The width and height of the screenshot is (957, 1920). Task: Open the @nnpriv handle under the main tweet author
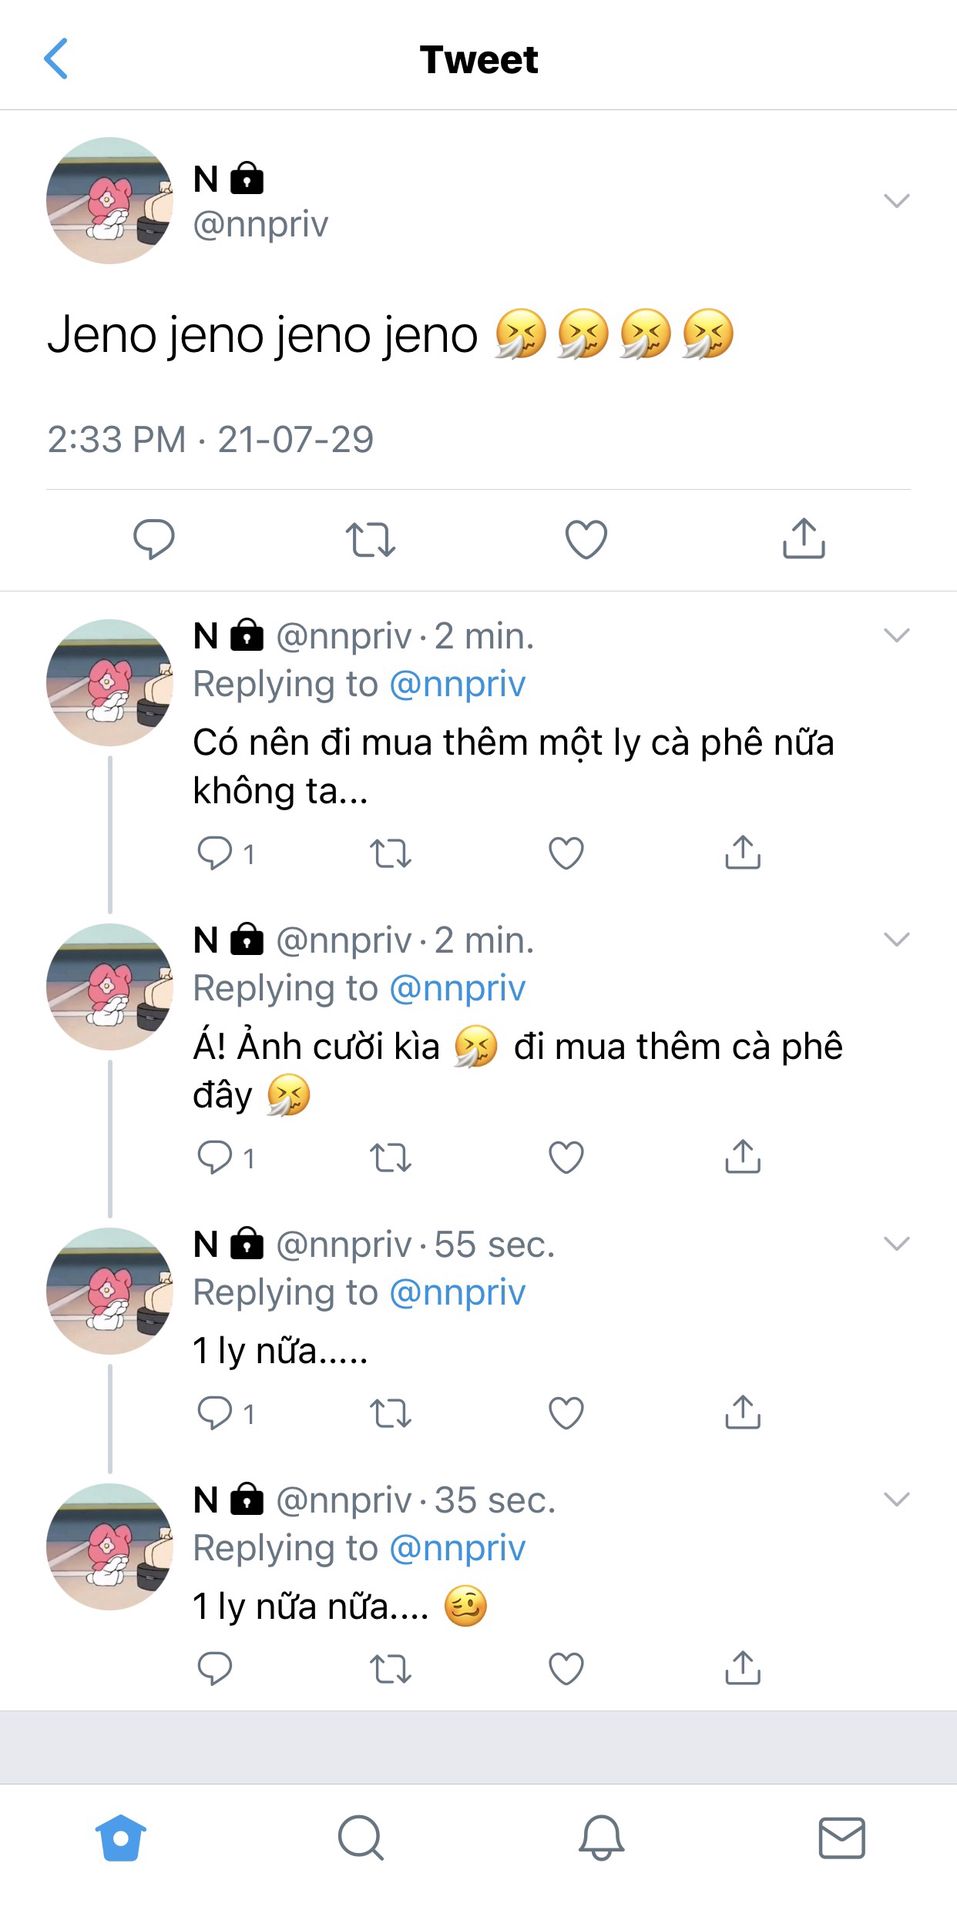(x=260, y=224)
